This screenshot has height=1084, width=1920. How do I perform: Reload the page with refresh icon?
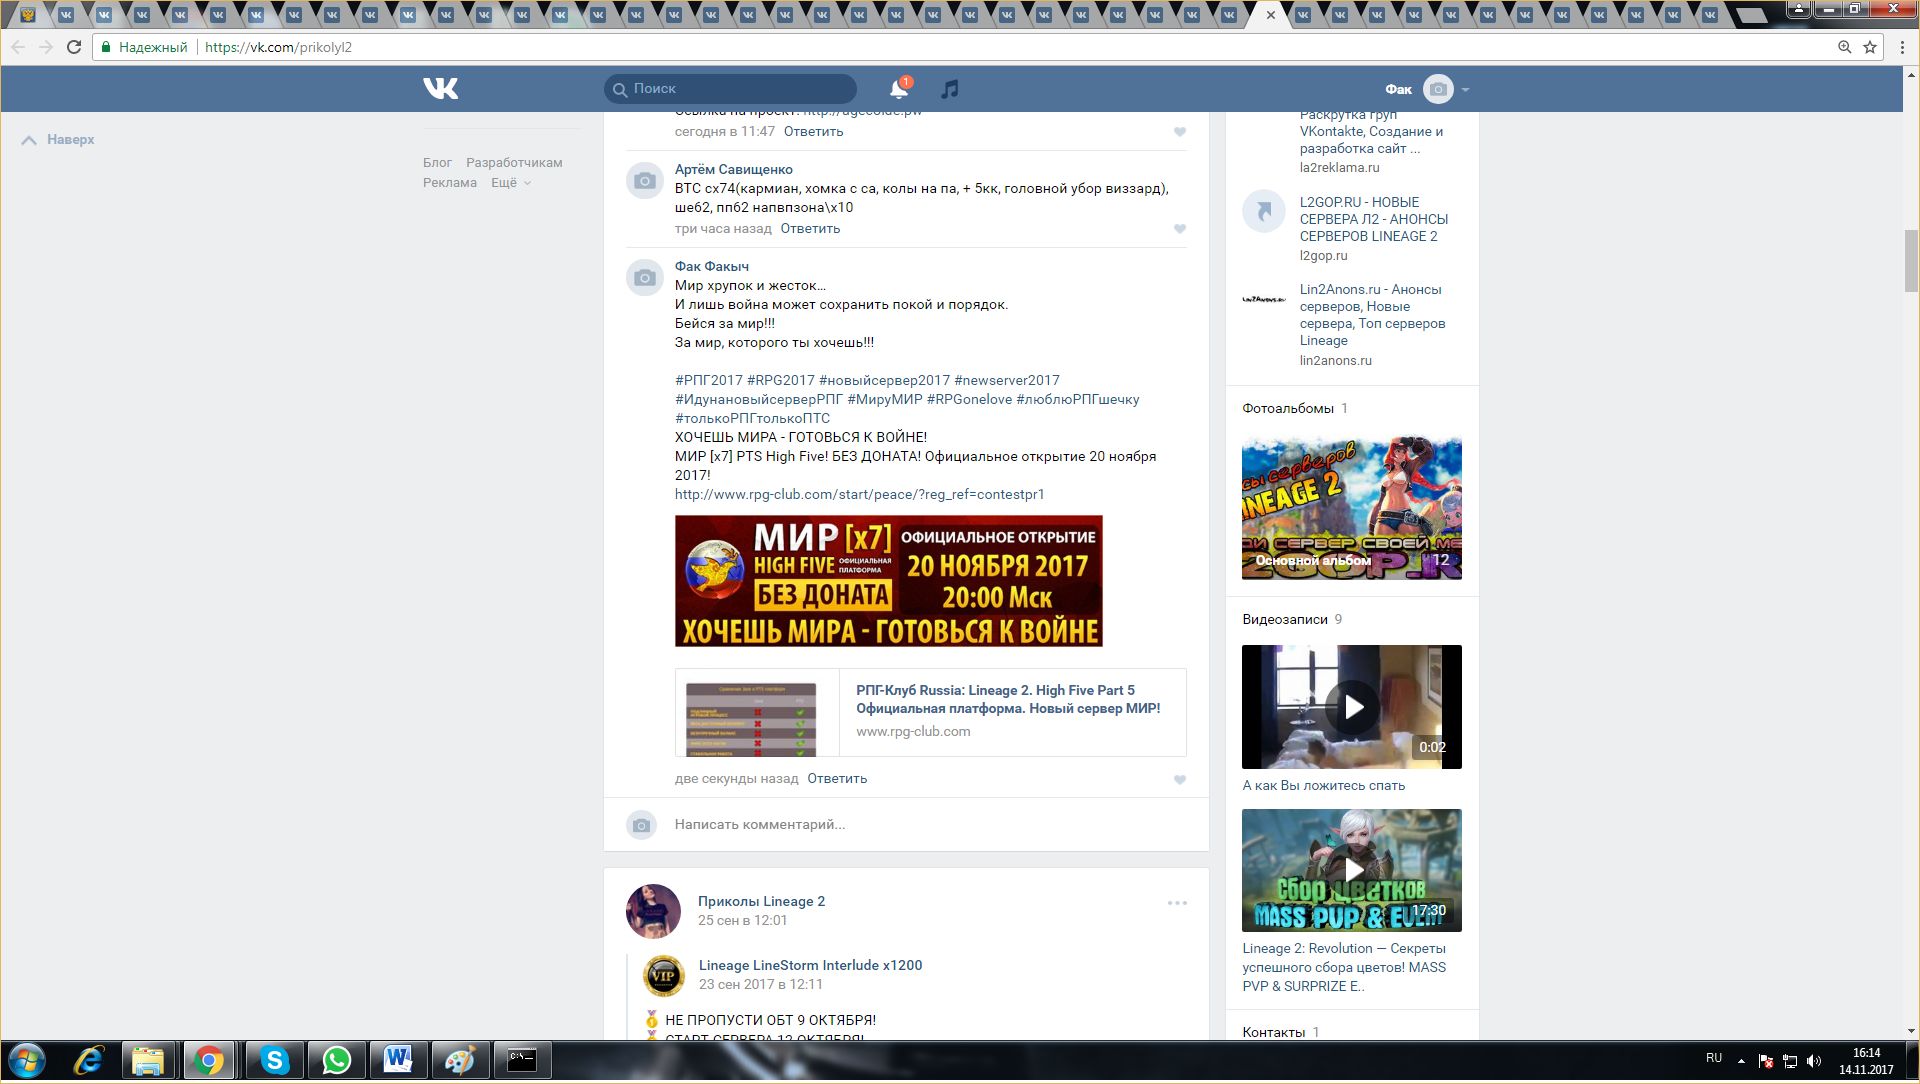74,47
